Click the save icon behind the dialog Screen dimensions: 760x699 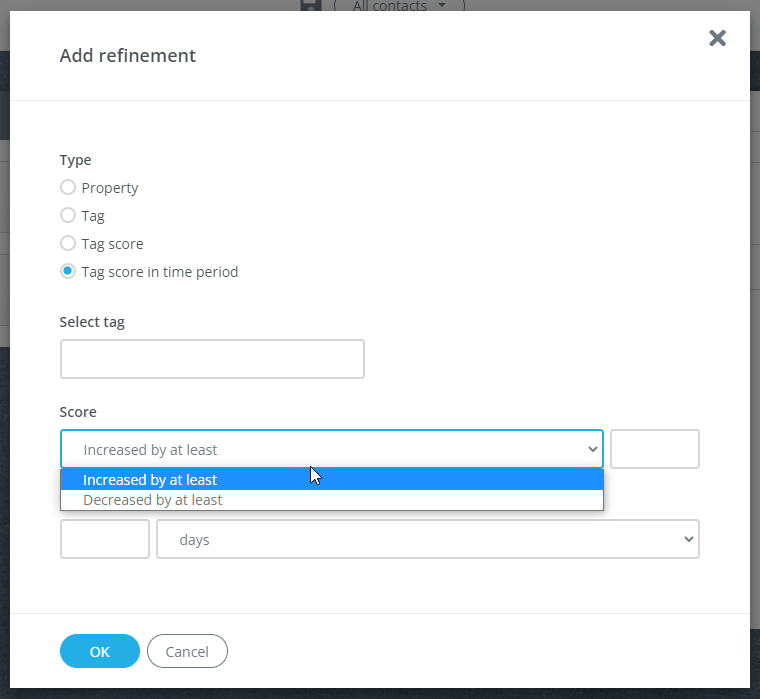[x=311, y=5]
